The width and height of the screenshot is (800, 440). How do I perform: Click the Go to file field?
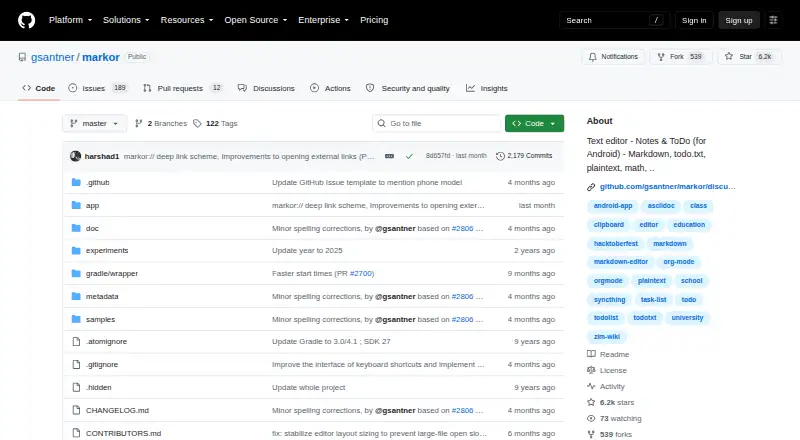pyautogui.click(x=437, y=124)
